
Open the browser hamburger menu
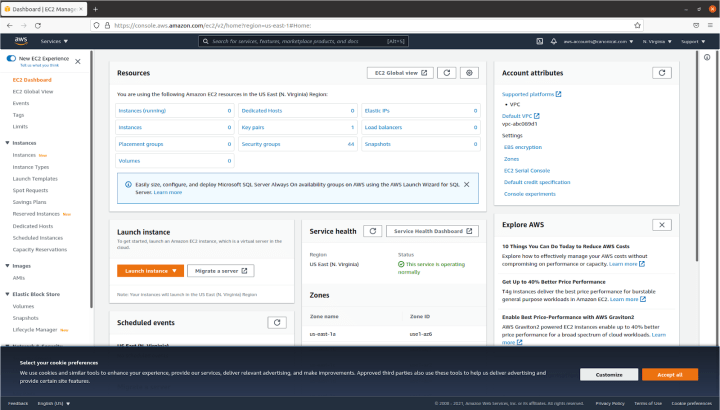click(x=710, y=26)
